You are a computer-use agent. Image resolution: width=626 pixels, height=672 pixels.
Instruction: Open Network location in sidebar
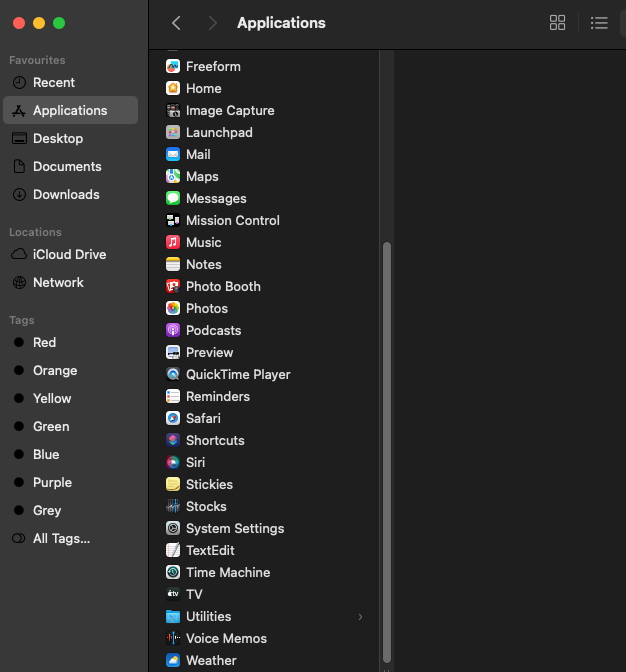pyautogui.click(x=70, y=282)
